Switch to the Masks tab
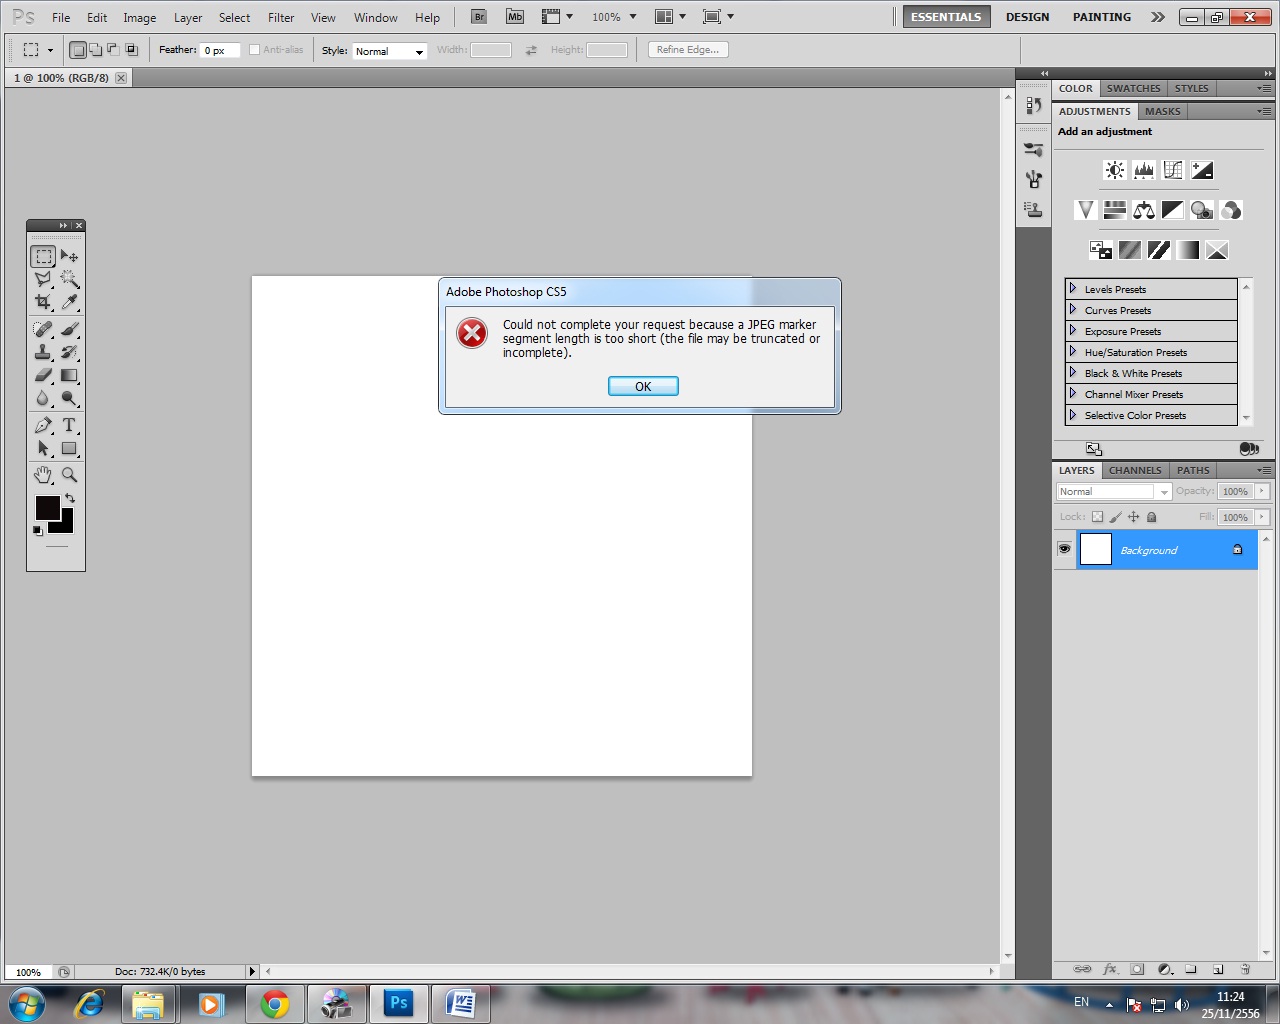 (x=1162, y=111)
